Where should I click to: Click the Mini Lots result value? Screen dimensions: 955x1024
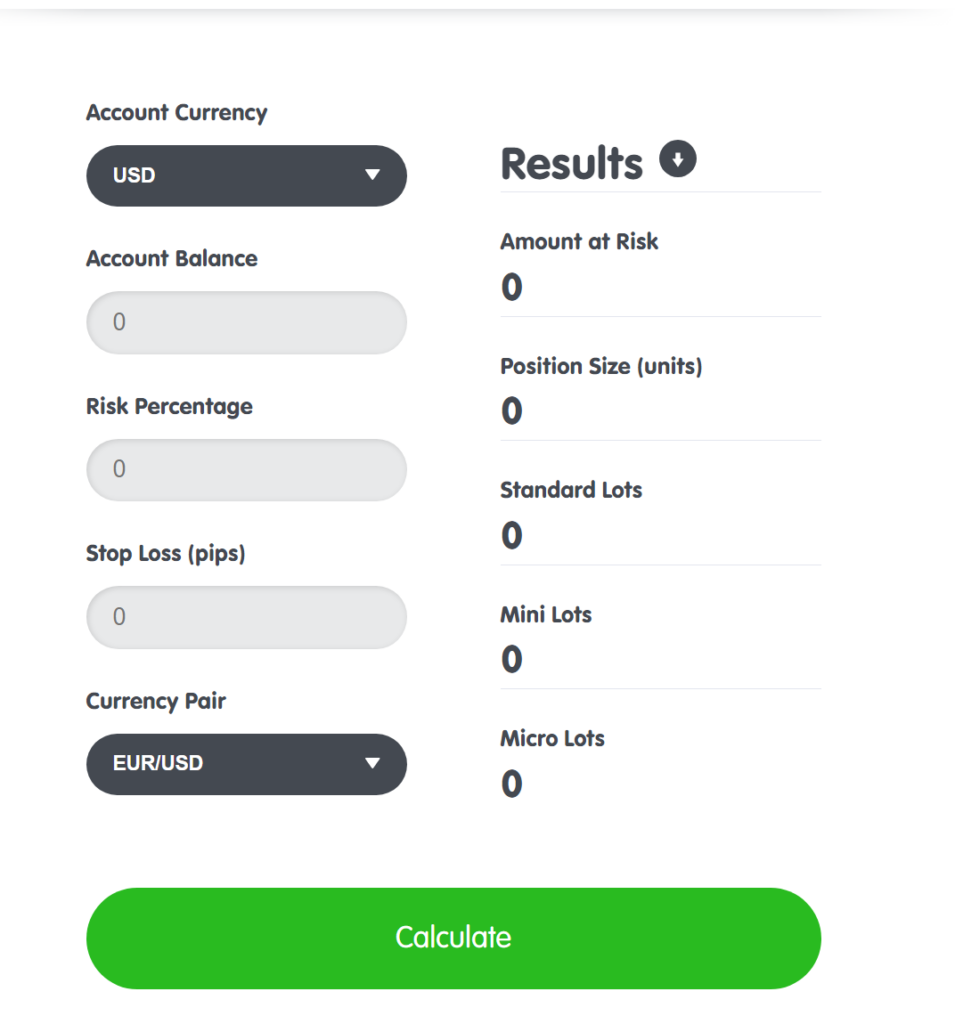click(x=512, y=660)
